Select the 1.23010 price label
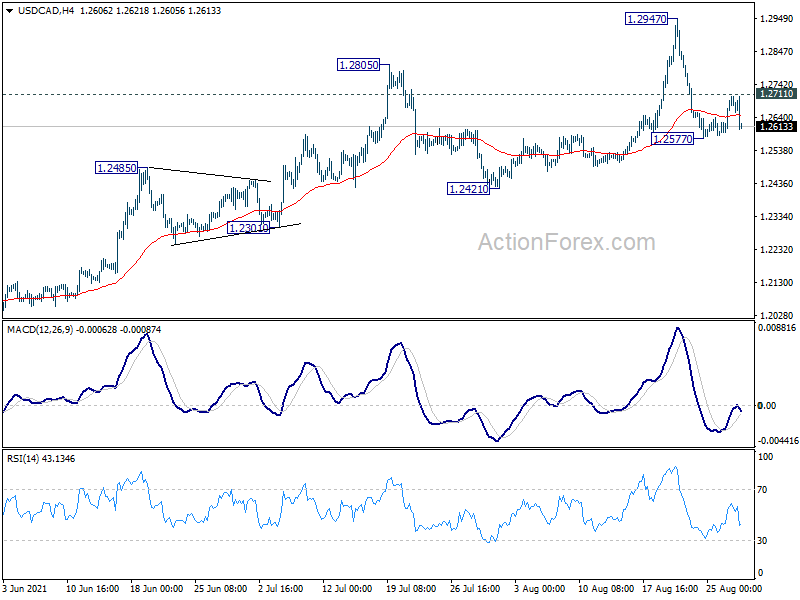 point(248,228)
